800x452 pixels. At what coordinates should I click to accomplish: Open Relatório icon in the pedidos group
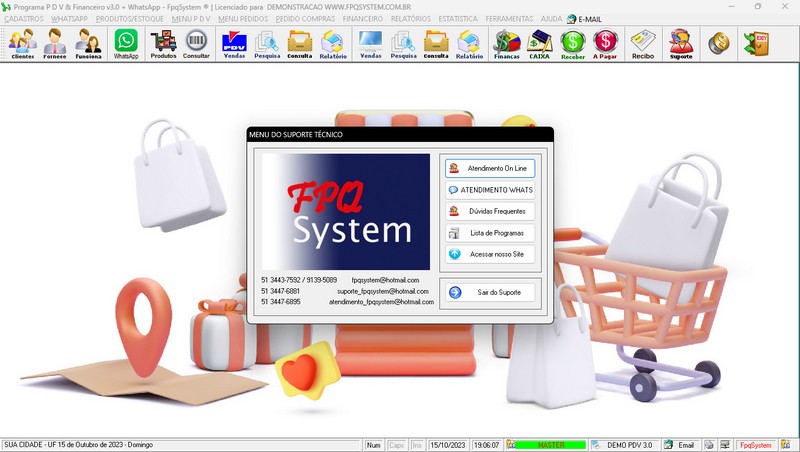pos(469,44)
